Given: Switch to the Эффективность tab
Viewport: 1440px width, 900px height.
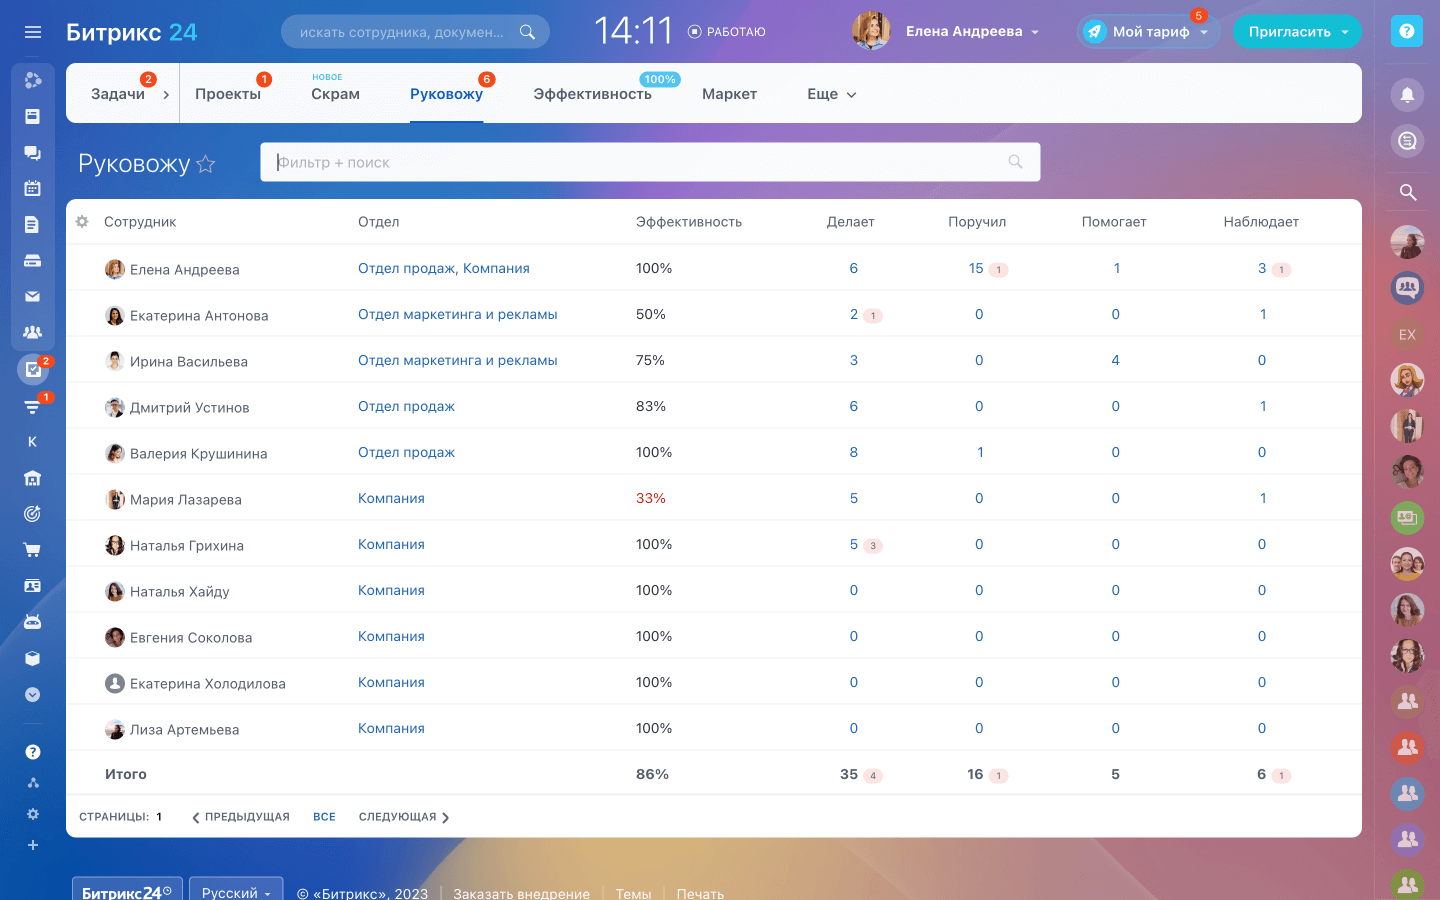Looking at the screenshot, I should pyautogui.click(x=592, y=94).
